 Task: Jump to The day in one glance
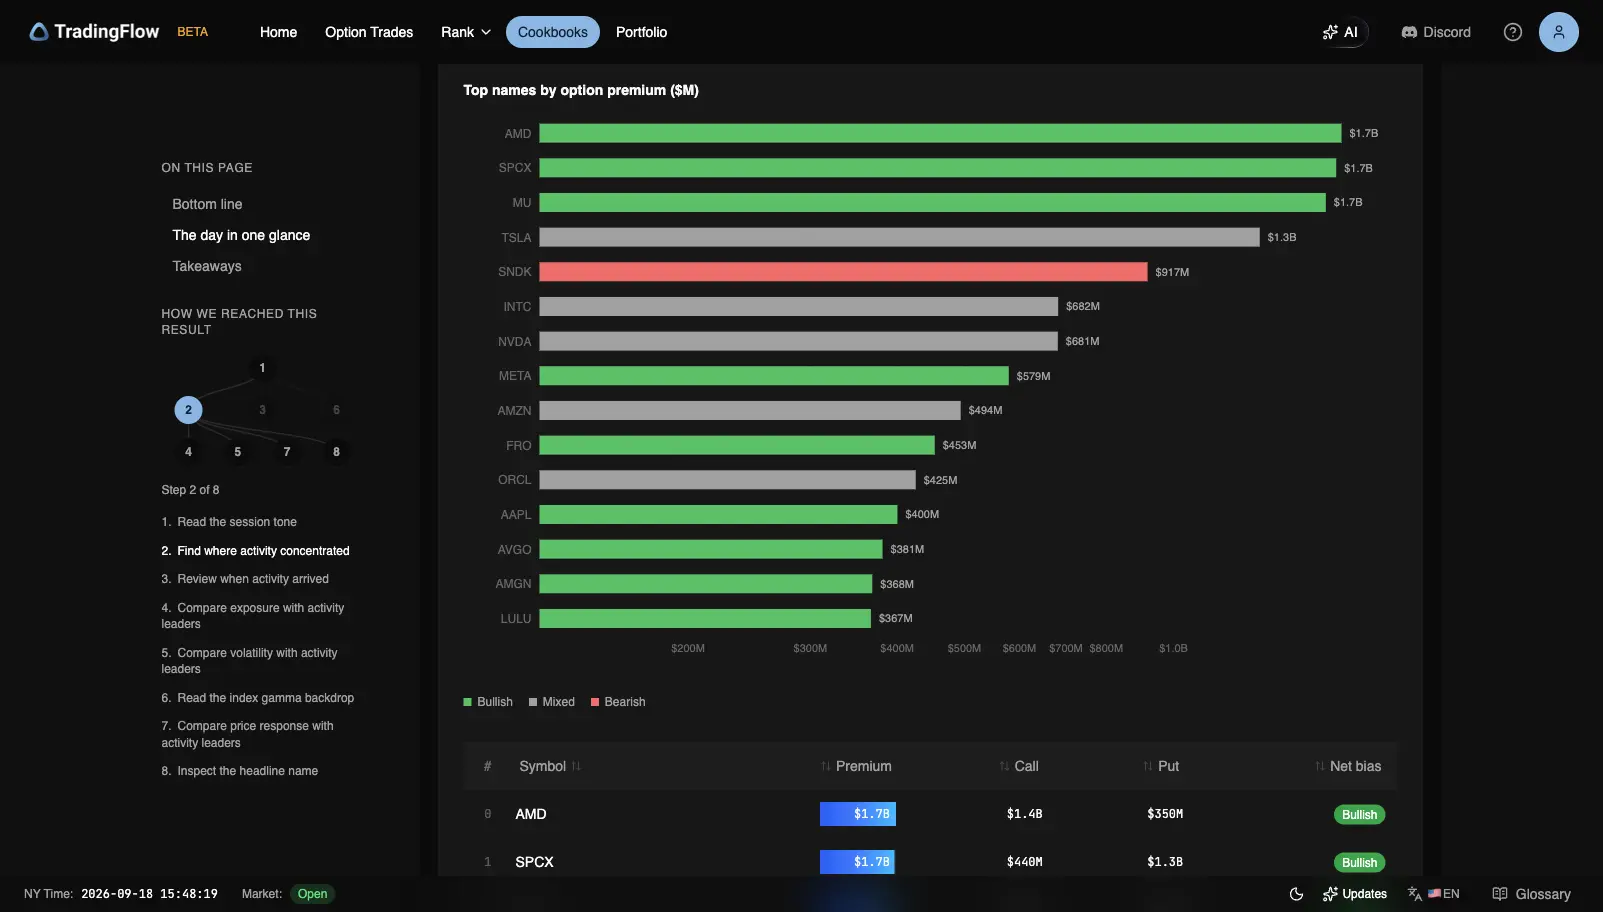tap(241, 235)
